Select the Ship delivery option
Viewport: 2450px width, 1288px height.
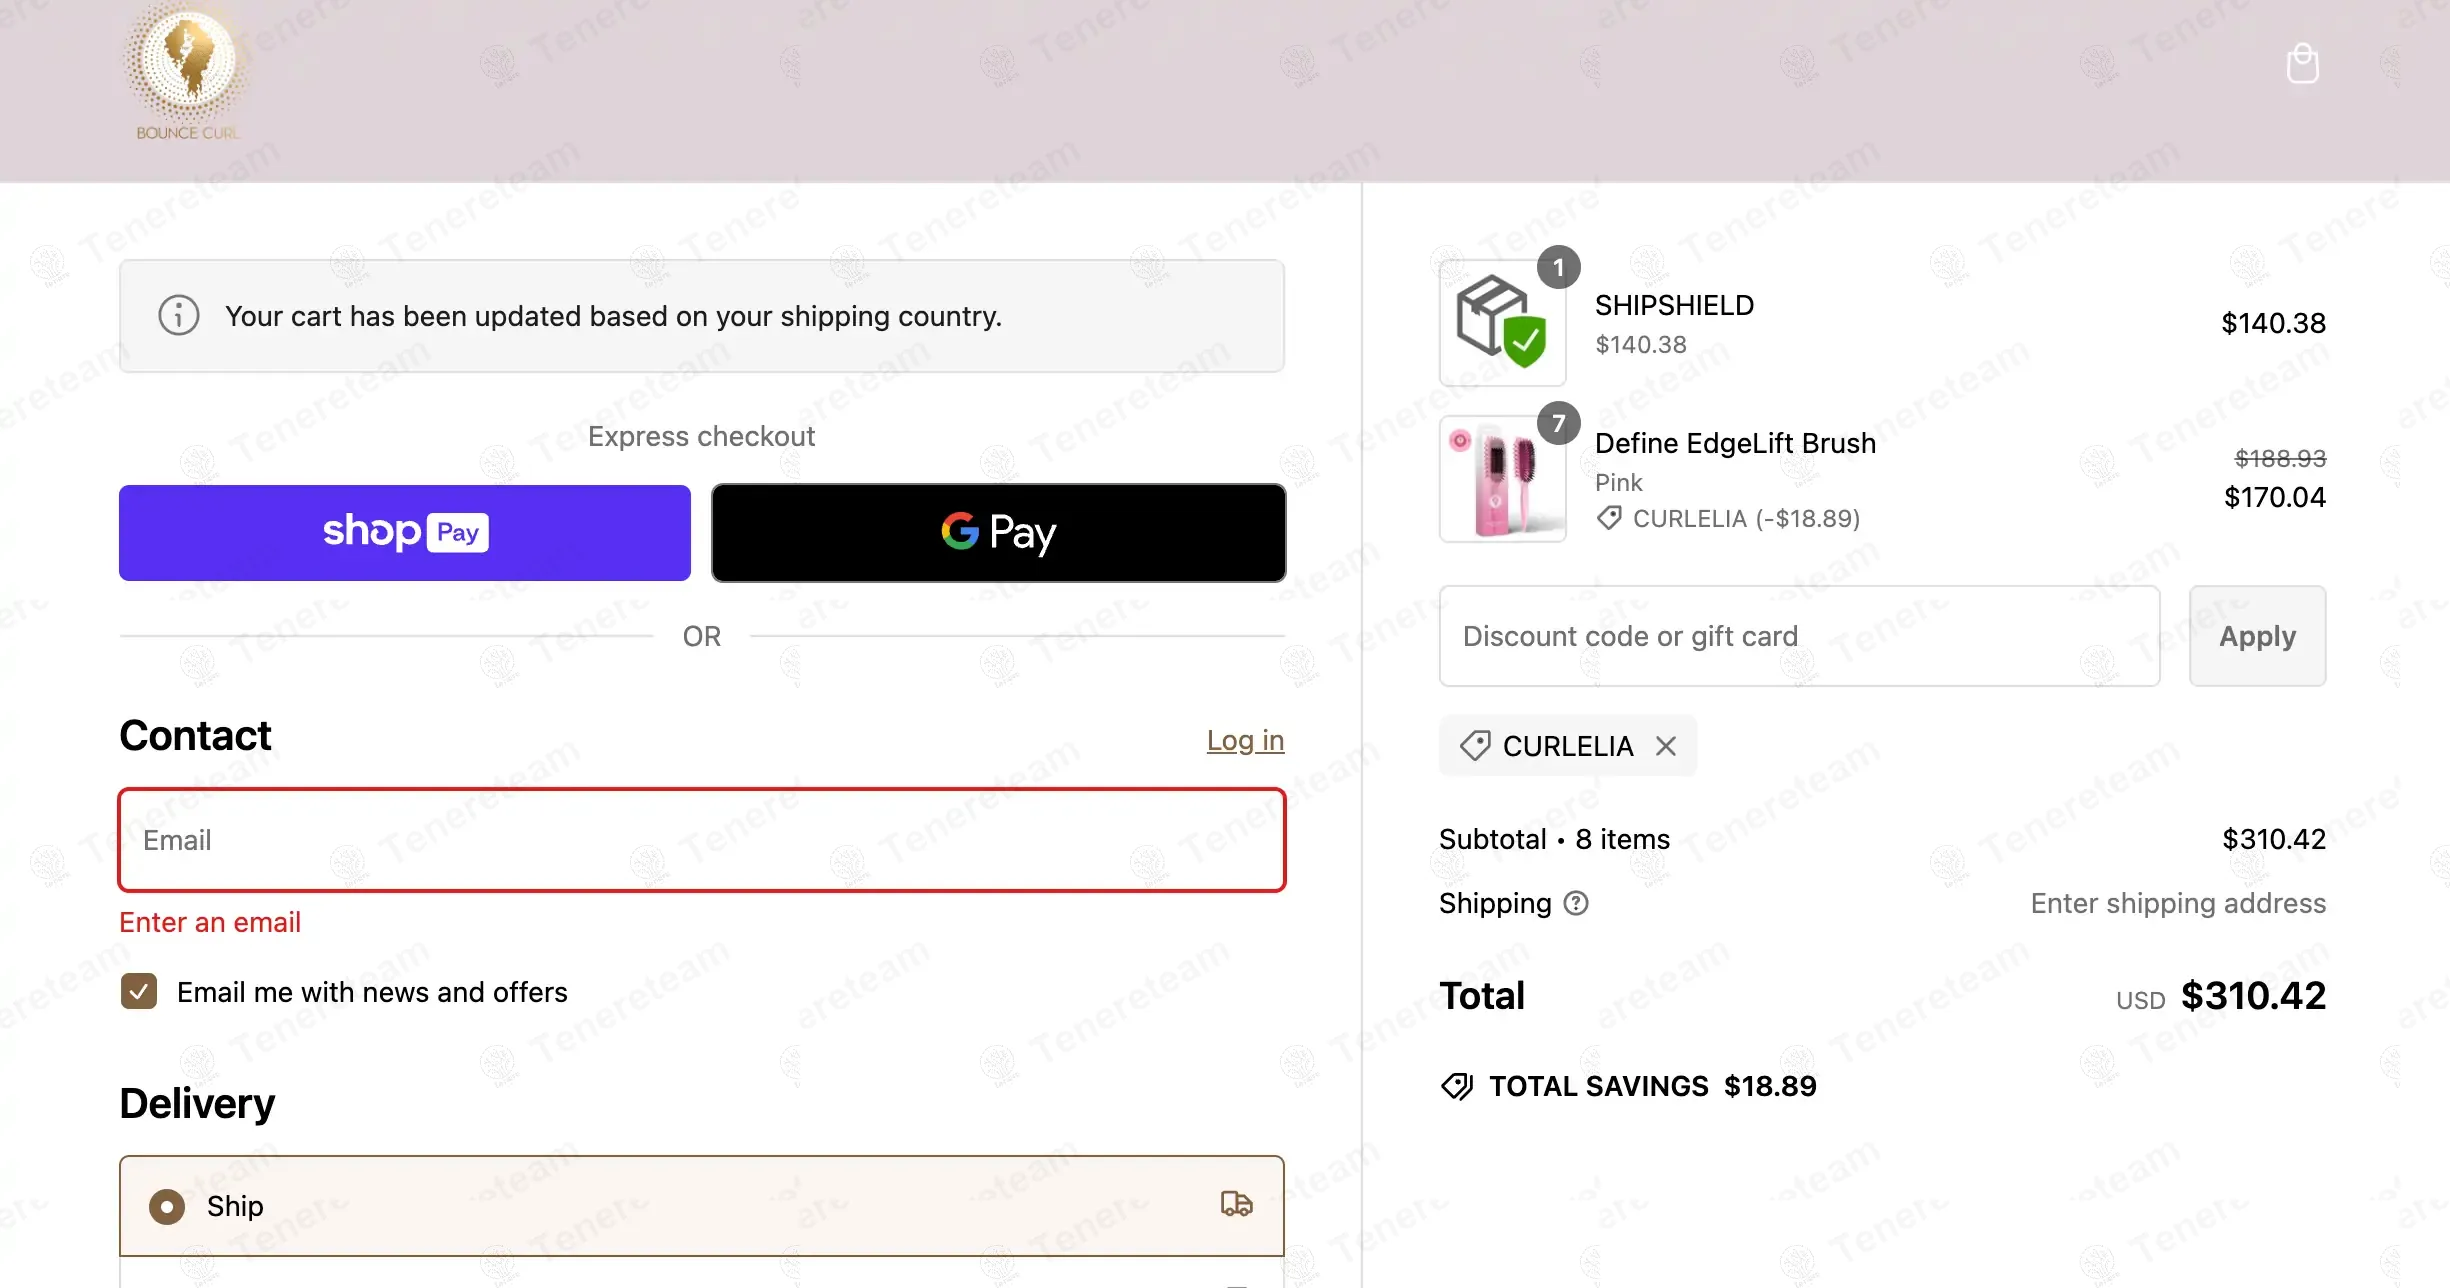(167, 1206)
